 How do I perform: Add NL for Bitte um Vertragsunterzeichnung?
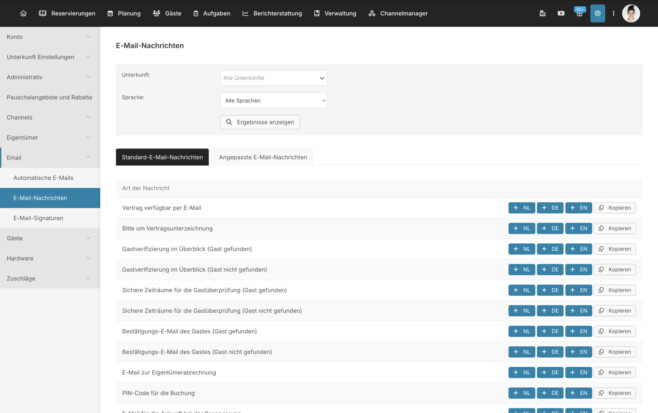click(522, 228)
